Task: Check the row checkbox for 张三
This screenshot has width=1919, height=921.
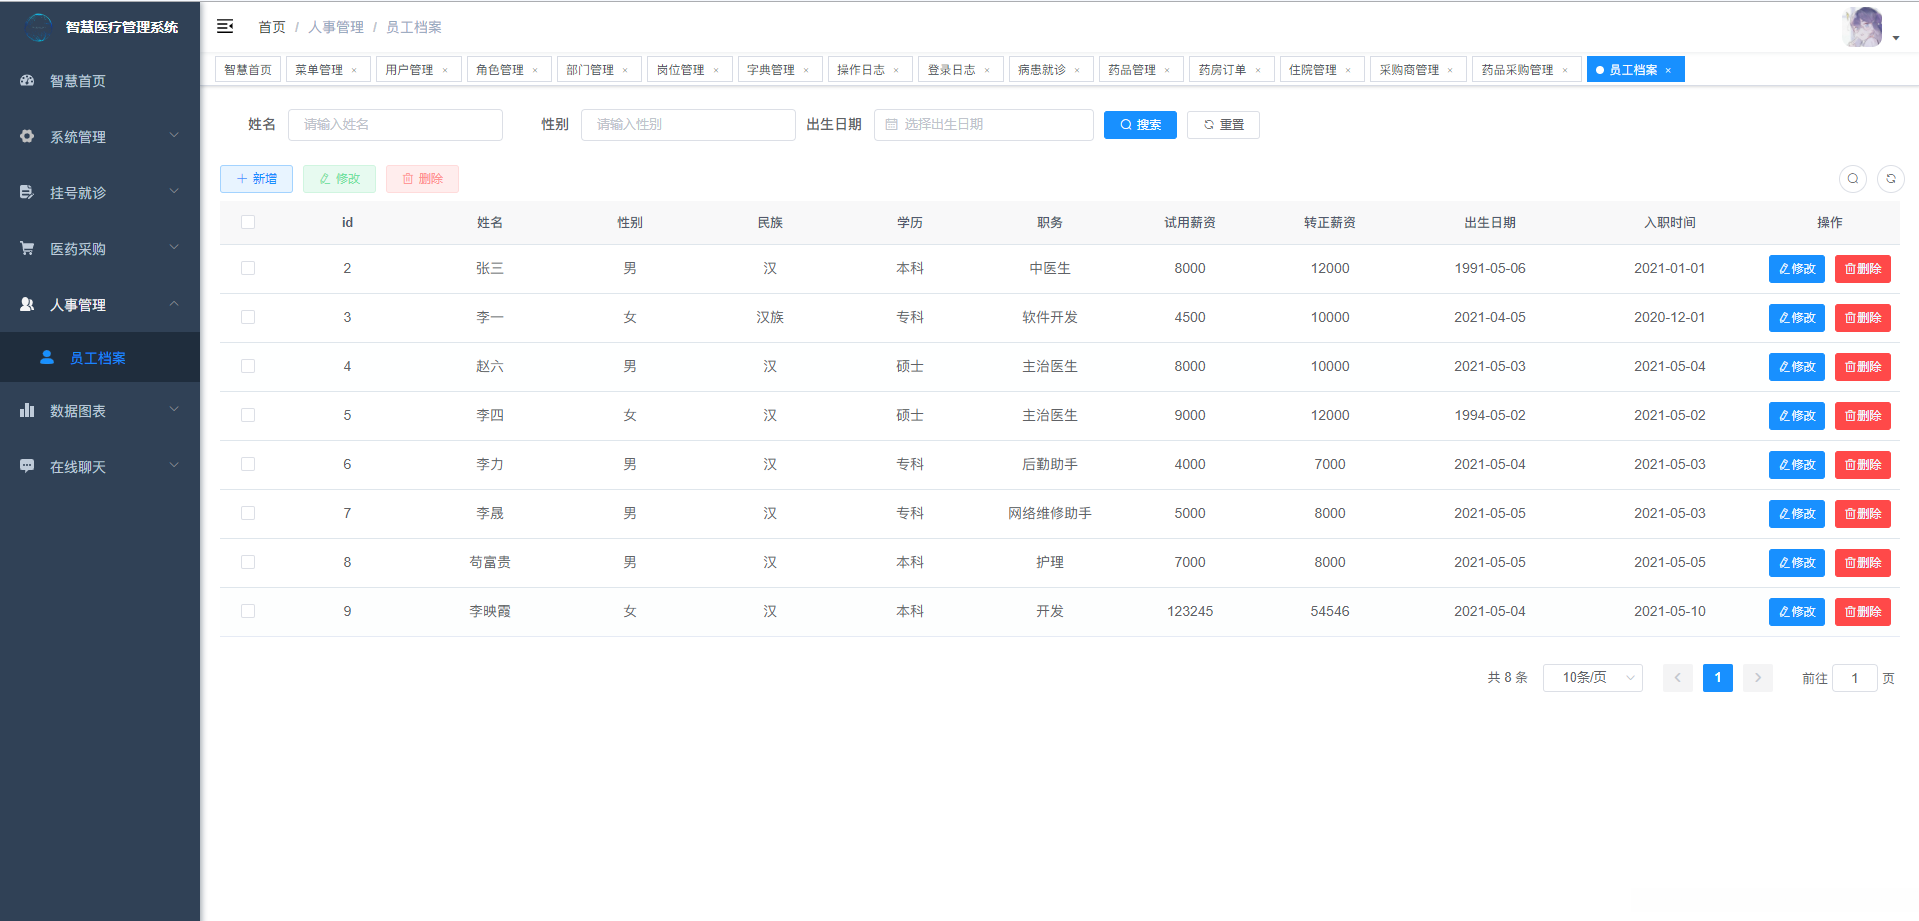Action: pyautogui.click(x=248, y=268)
